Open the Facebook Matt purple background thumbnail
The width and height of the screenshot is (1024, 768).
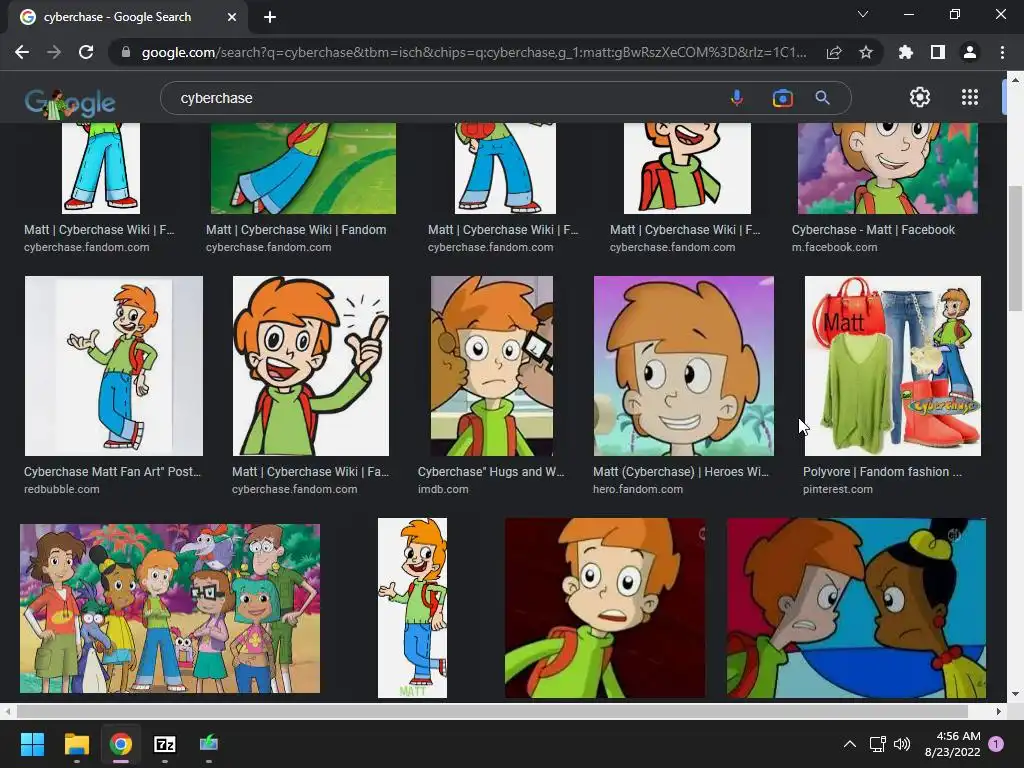click(x=888, y=168)
